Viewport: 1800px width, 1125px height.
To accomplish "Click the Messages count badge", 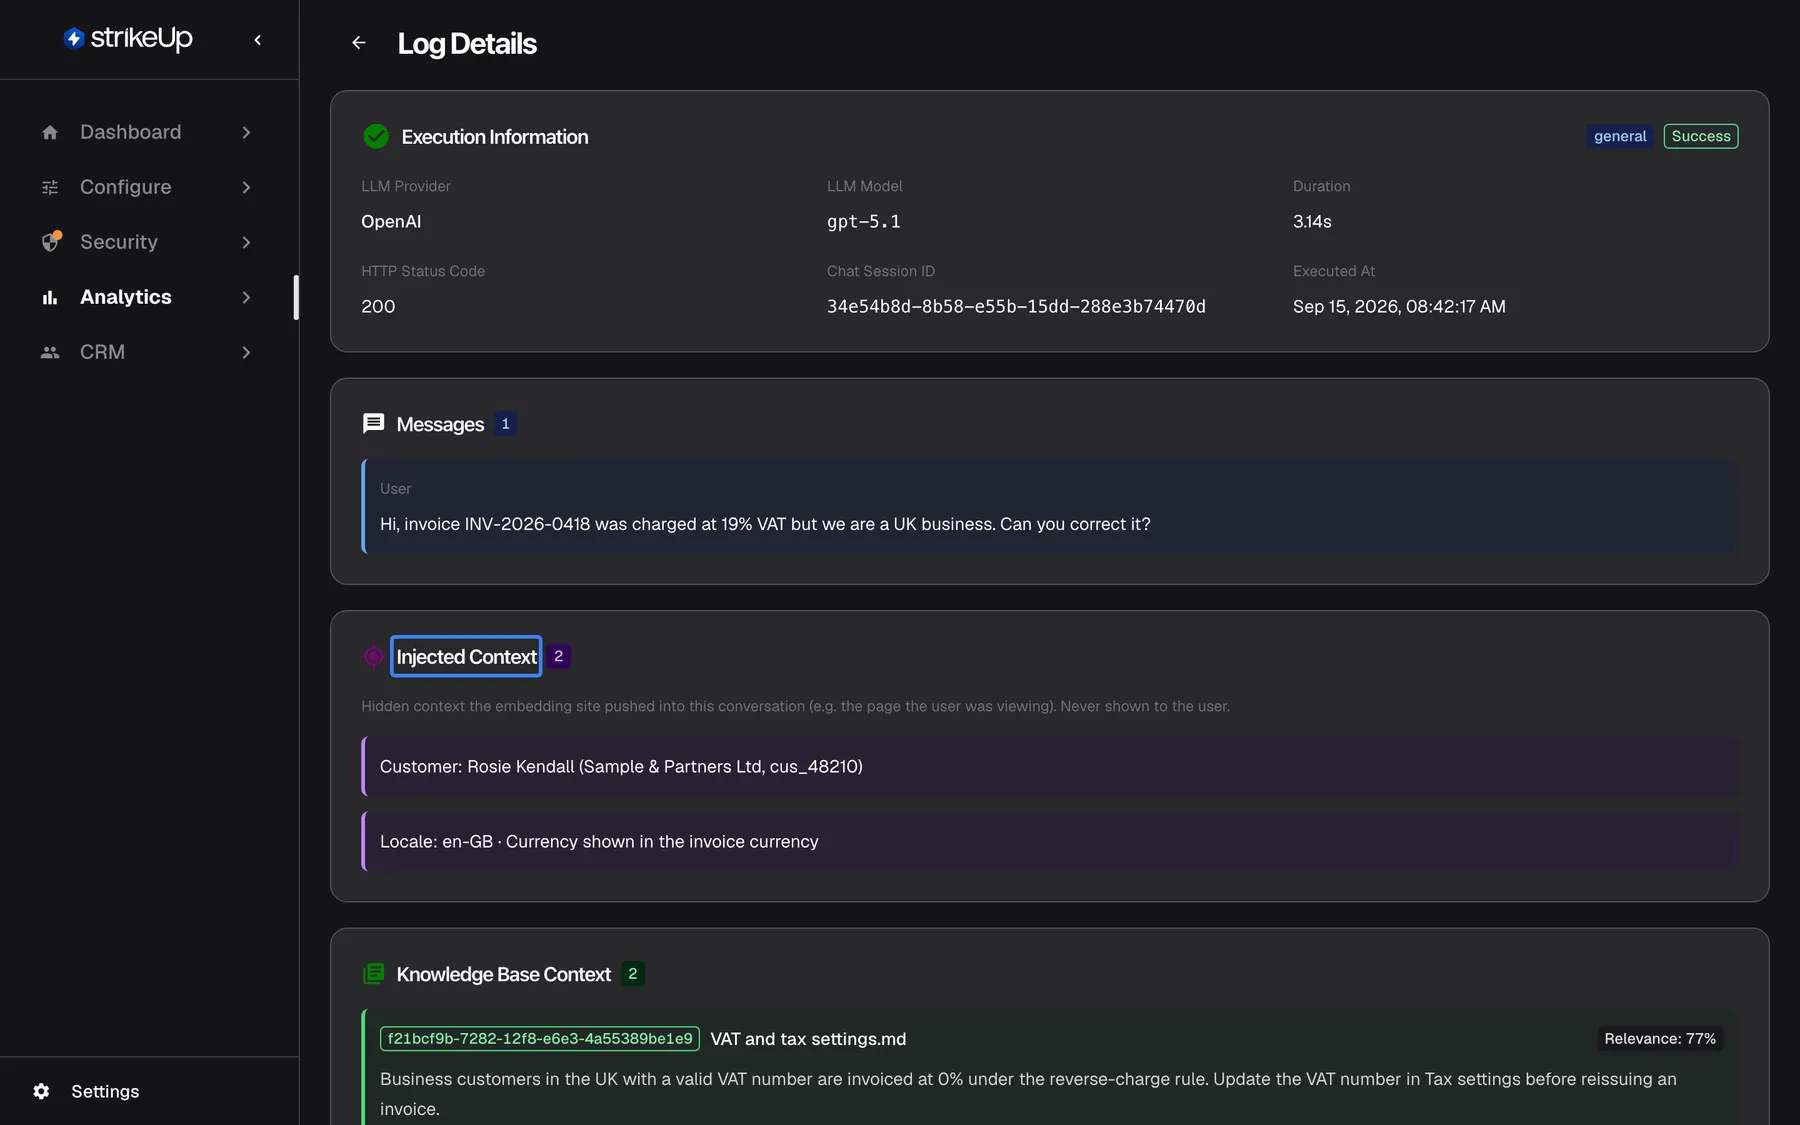I will tap(505, 424).
